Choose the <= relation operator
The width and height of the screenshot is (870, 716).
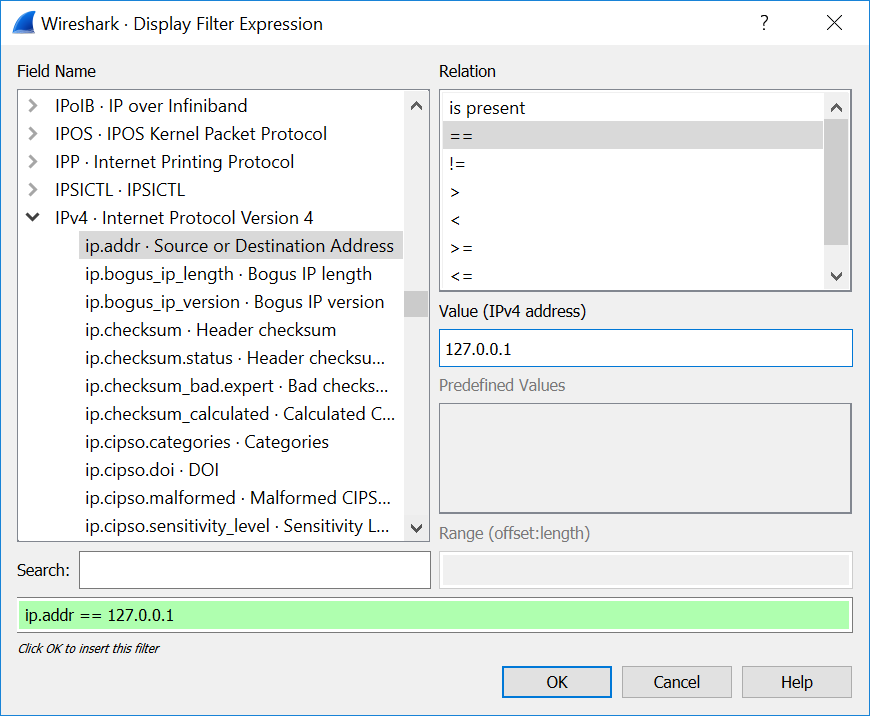tap(461, 276)
